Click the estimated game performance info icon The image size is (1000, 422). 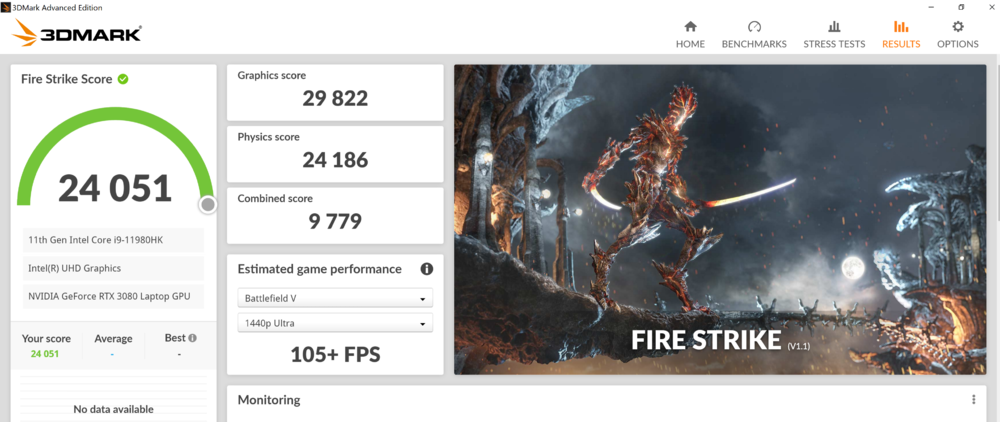pyautogui.click(x=427, y=269)
